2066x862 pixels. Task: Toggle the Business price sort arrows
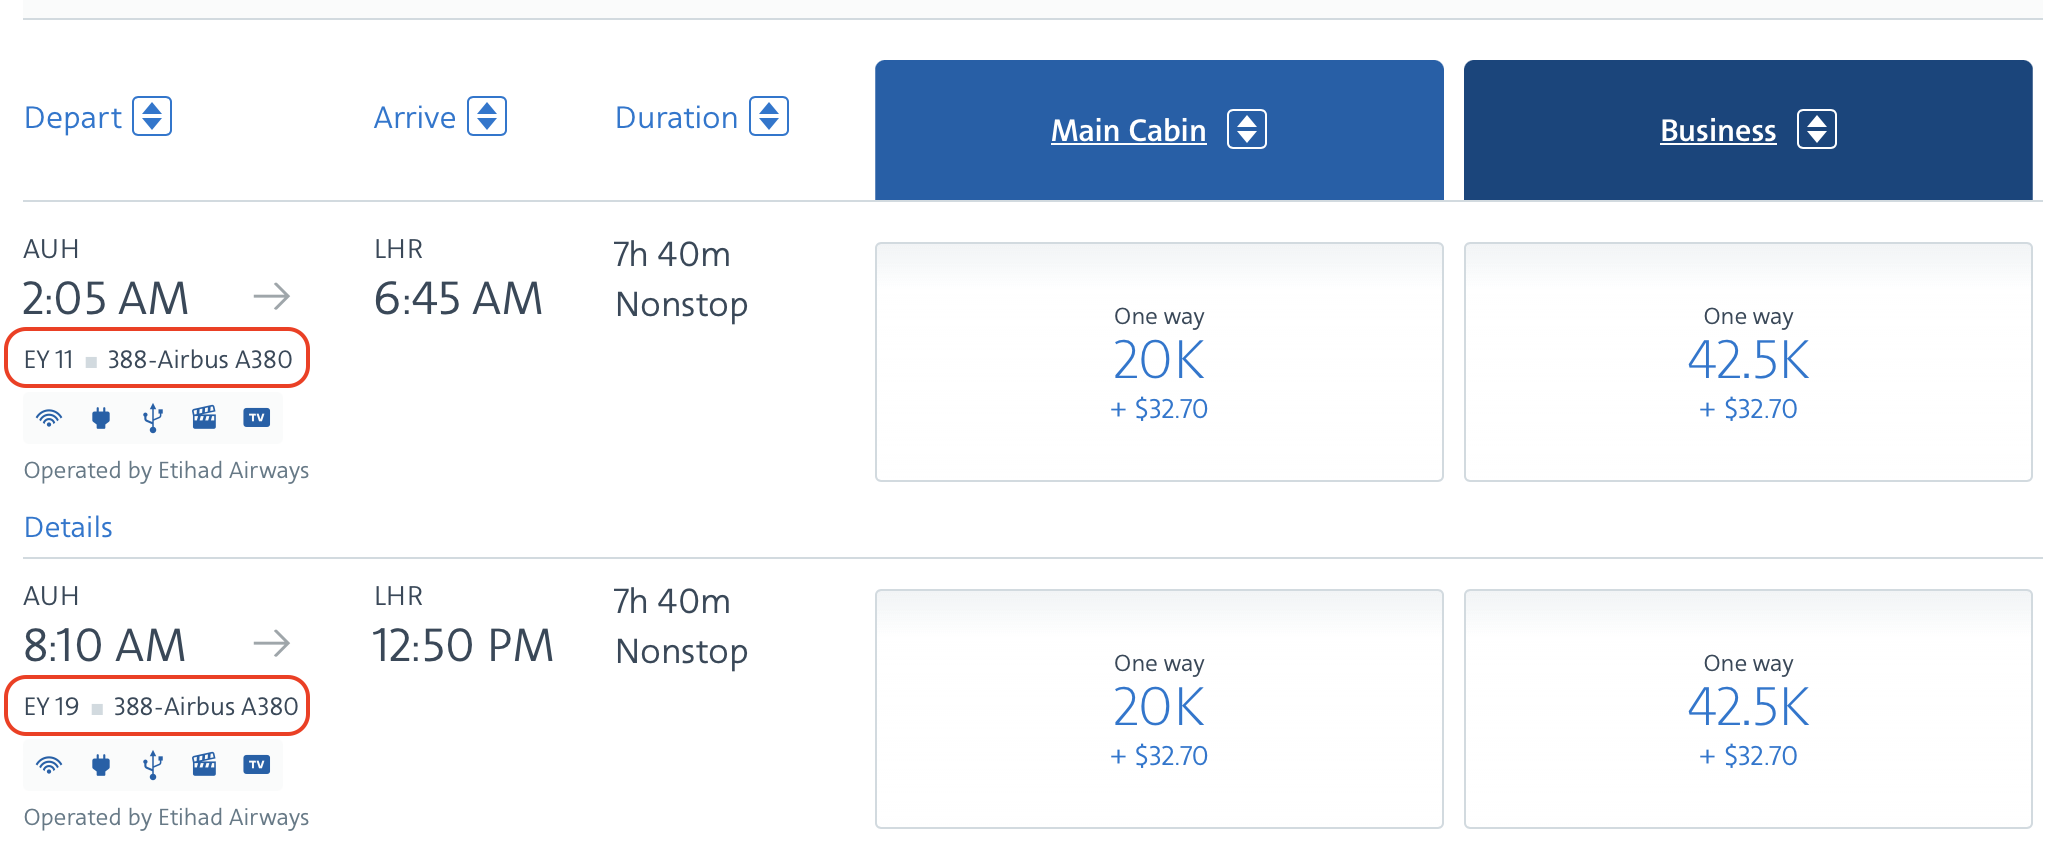(x=1817, y=129)
